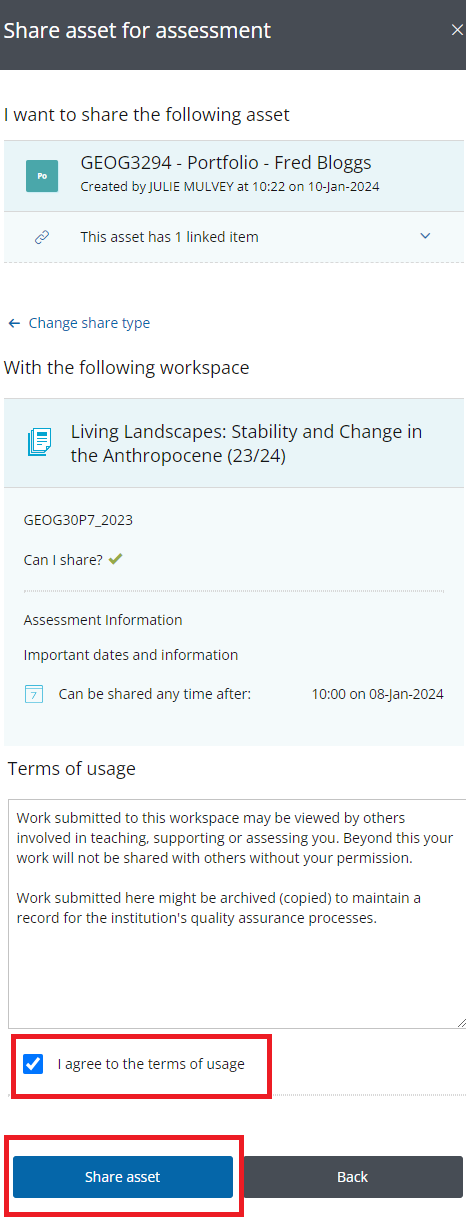
Task: Select the GEOG3294 Portfolio asset title
Action: [226, 164]
